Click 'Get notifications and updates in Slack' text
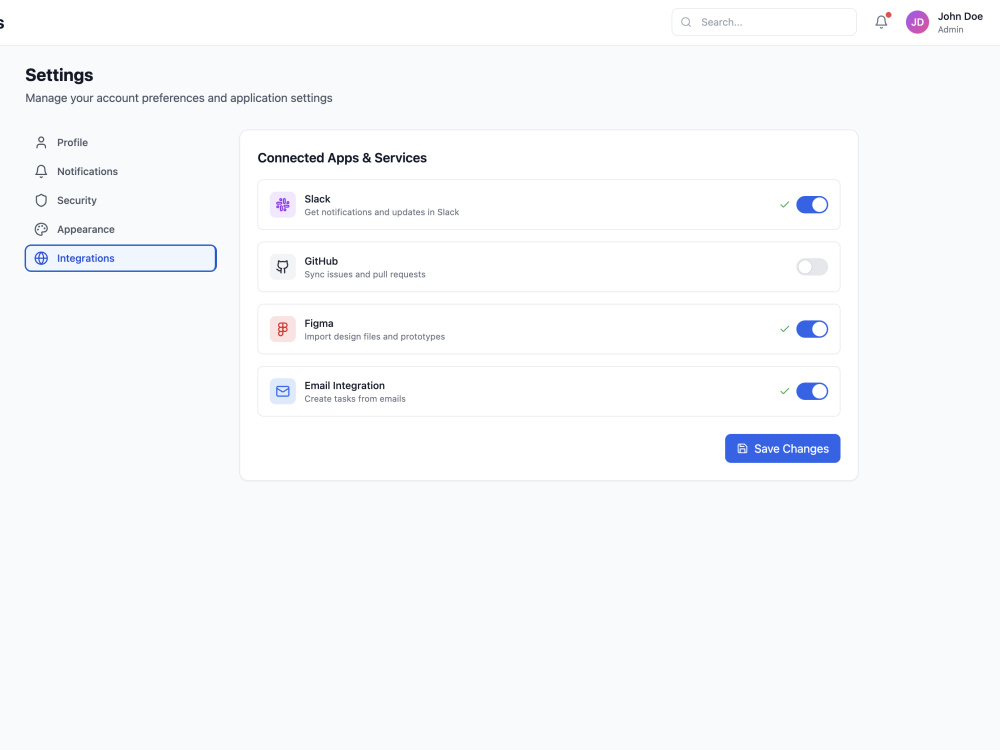Screen dimensions: 1000x750 [381, 212]
